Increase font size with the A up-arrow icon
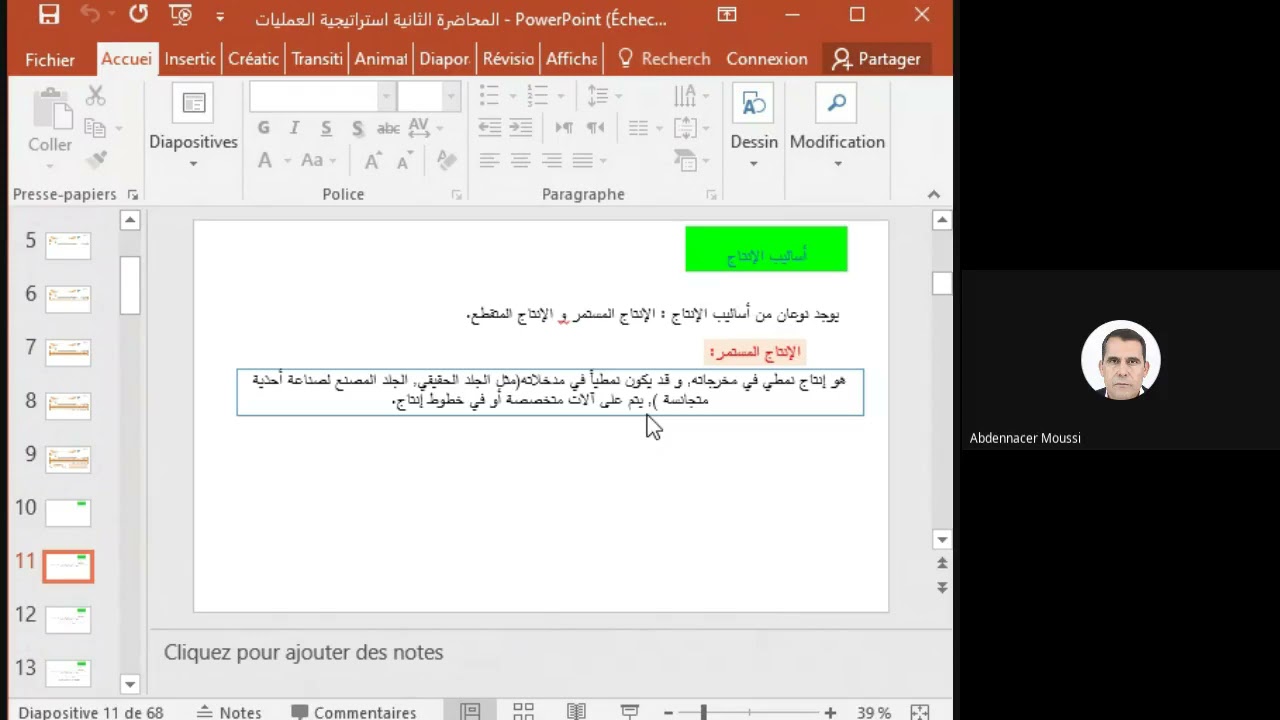The width and height of the screenshot is (1280, 720). 373,161
